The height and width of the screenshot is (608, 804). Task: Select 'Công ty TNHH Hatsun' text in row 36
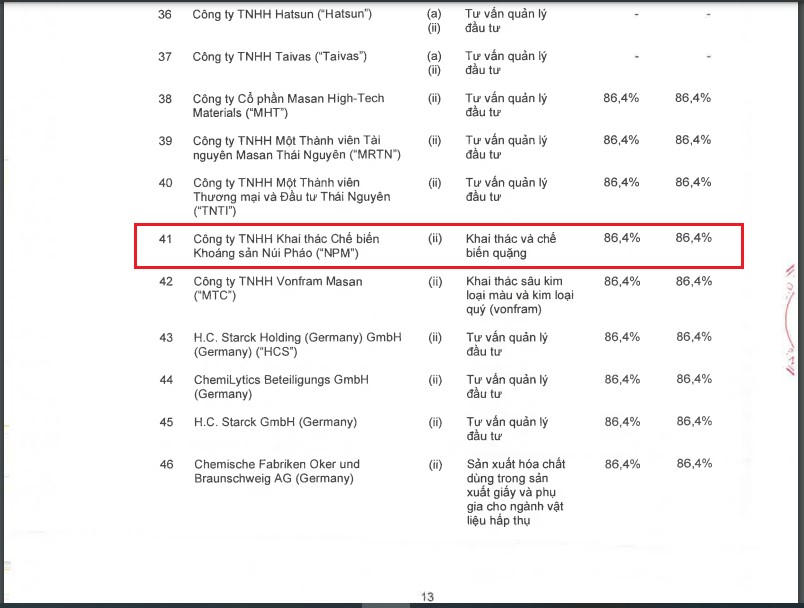click(x=282, y=15)
